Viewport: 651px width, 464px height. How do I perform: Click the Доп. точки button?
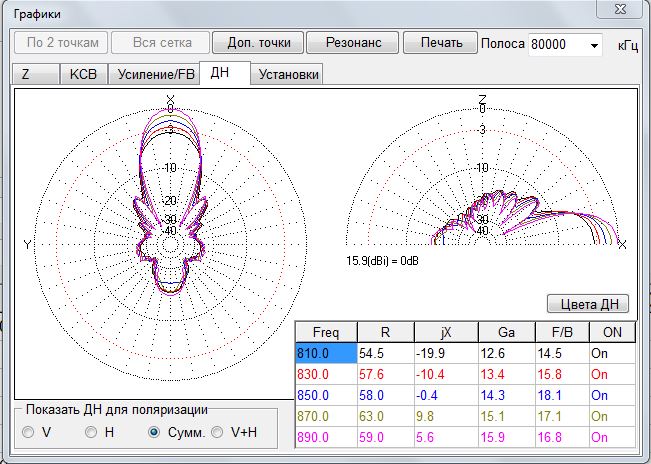(x=259, y=43)
